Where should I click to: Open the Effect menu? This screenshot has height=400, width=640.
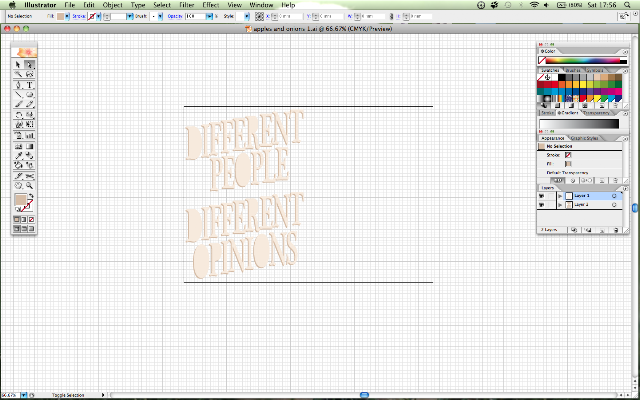[211, 5]
